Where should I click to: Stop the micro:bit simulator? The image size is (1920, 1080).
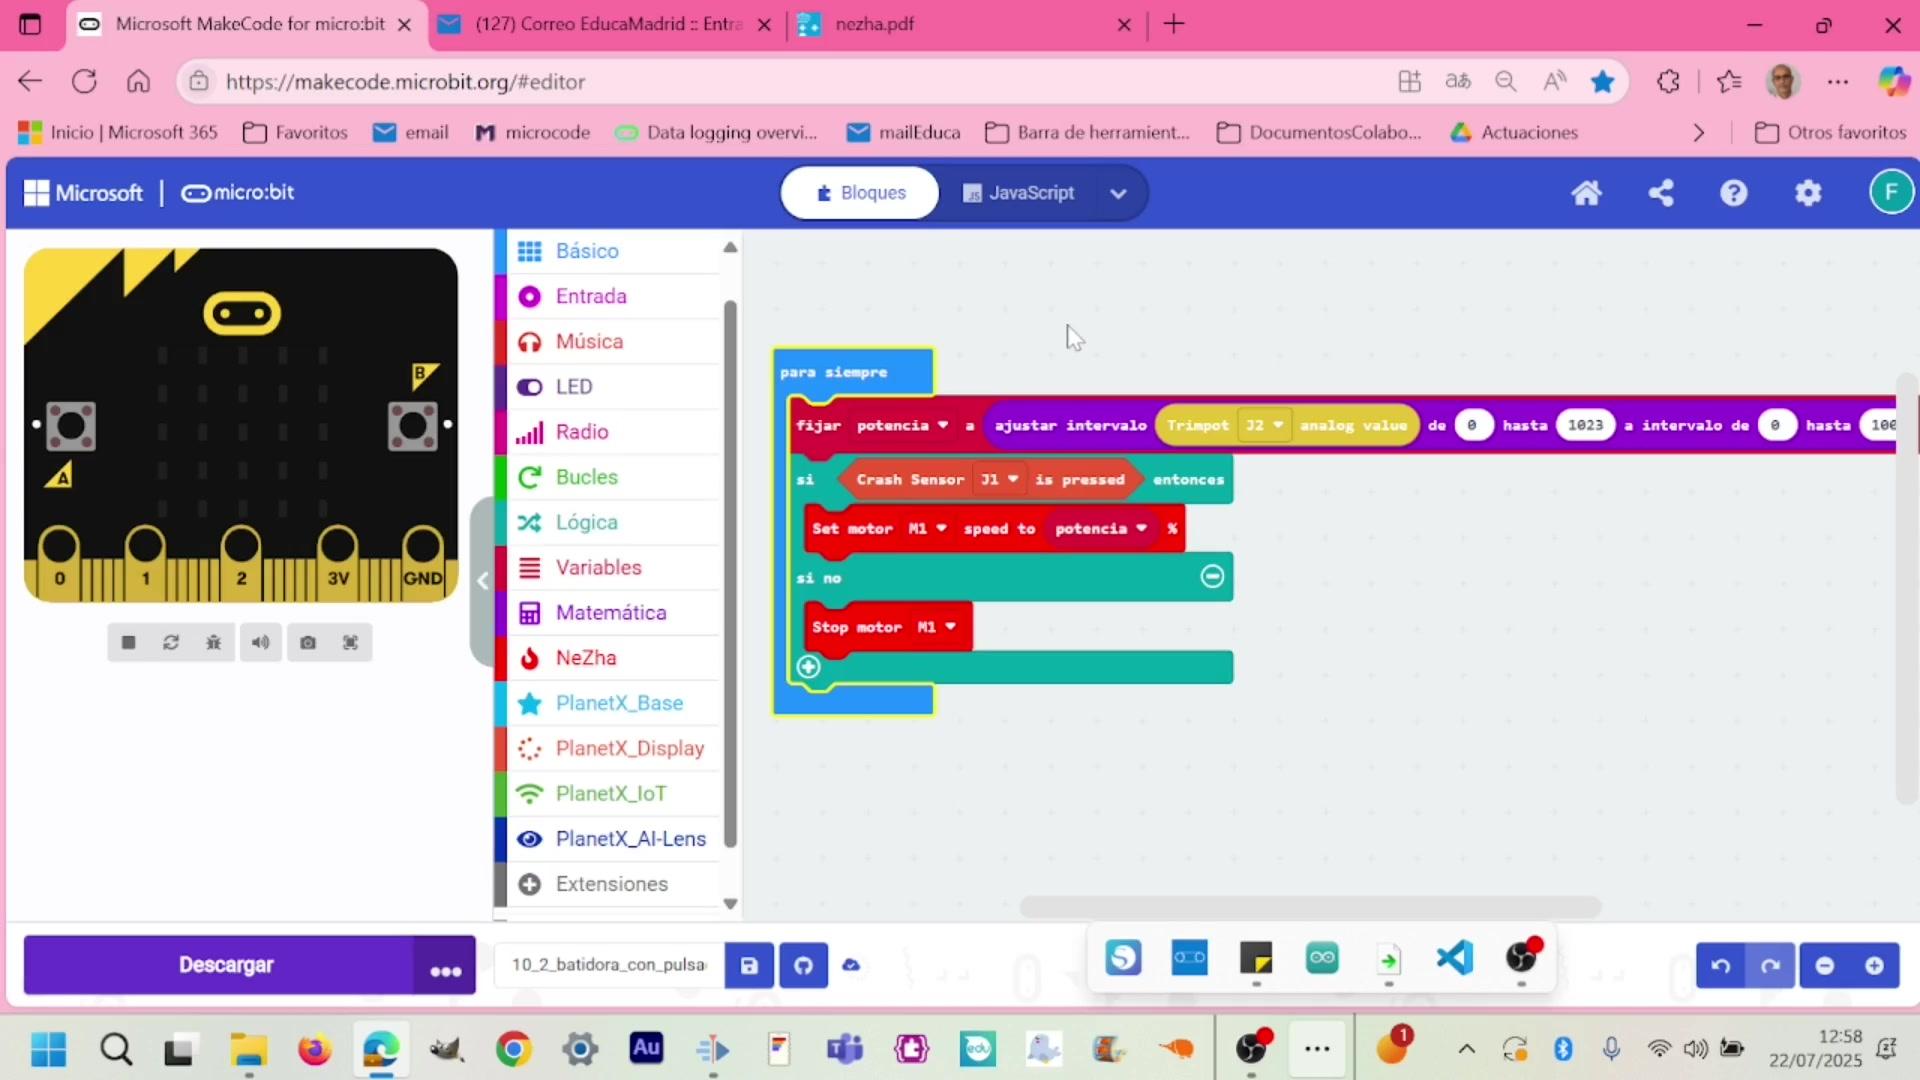click(128, 643)
